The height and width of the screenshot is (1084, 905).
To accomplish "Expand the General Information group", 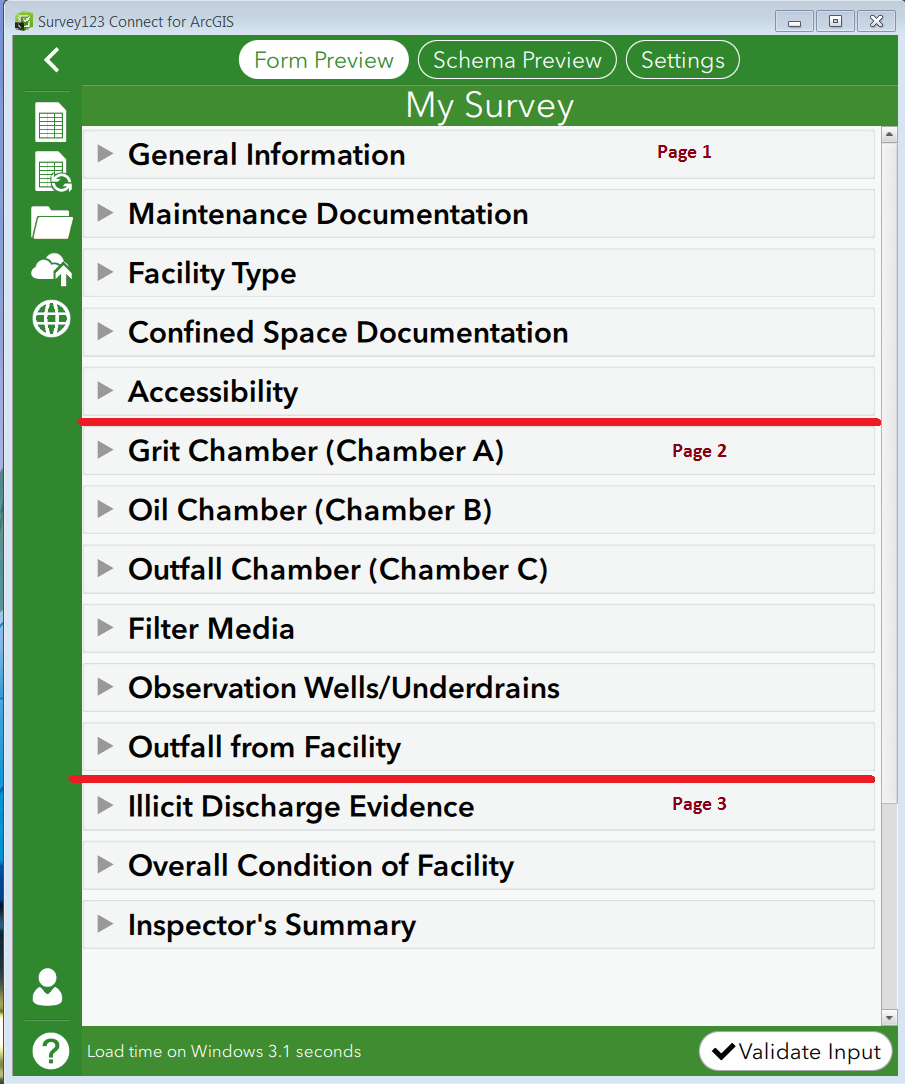I will [478, 154].
